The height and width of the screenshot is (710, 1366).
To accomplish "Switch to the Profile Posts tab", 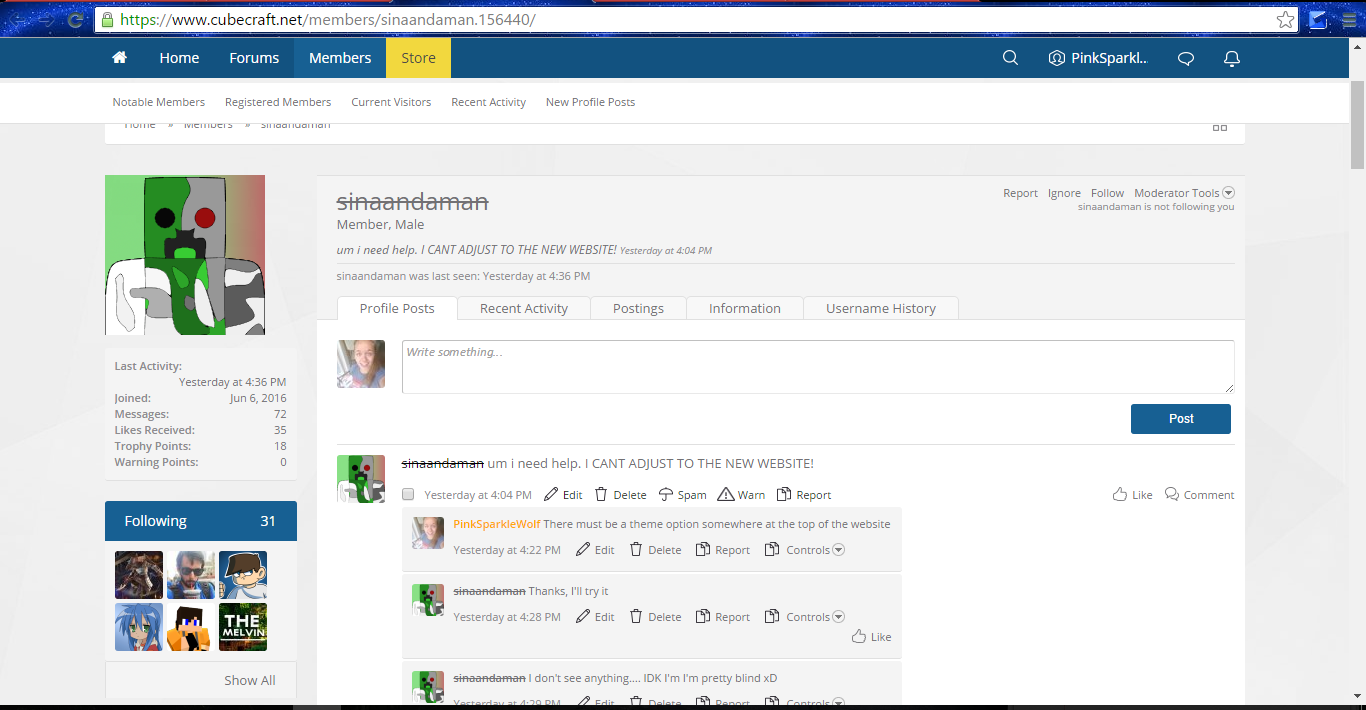I will coord(397,308).
